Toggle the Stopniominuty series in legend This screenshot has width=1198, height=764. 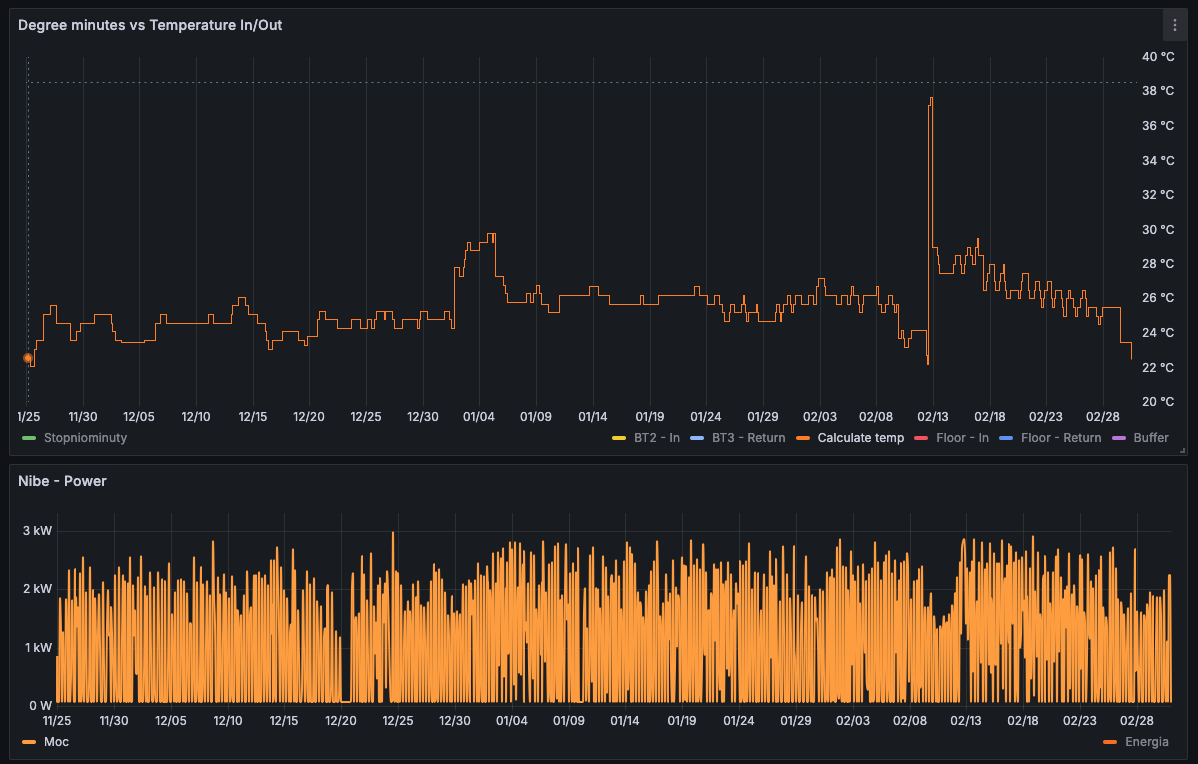[x=85, y=438]
